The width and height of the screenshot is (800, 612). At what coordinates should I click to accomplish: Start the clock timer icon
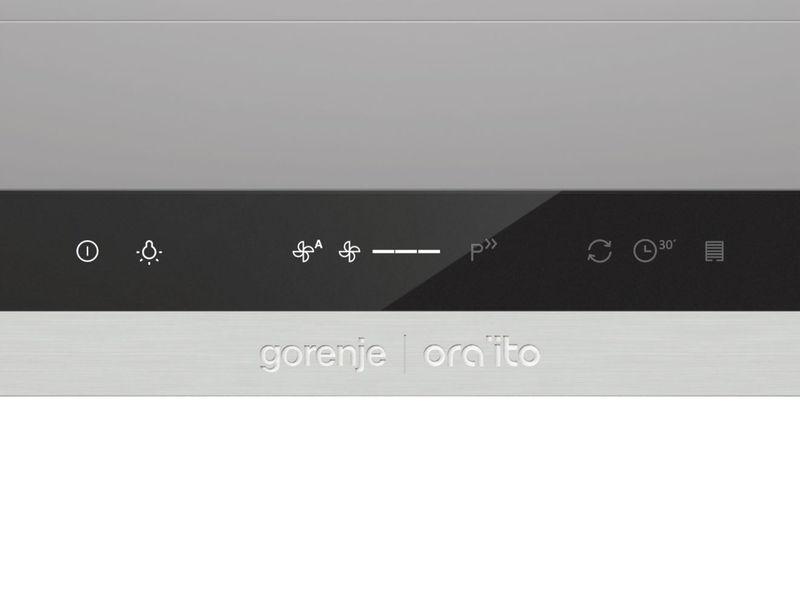(x=645, y=251)
